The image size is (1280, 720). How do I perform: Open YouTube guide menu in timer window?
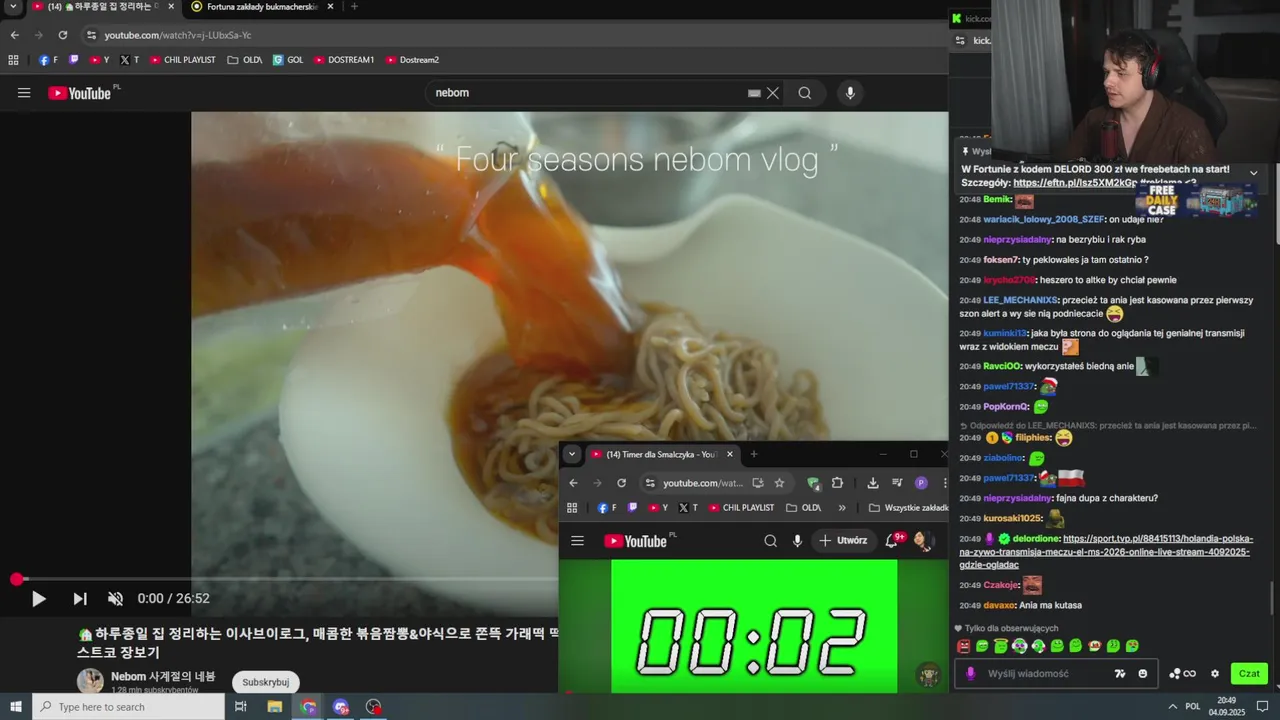tap(577, 541)
